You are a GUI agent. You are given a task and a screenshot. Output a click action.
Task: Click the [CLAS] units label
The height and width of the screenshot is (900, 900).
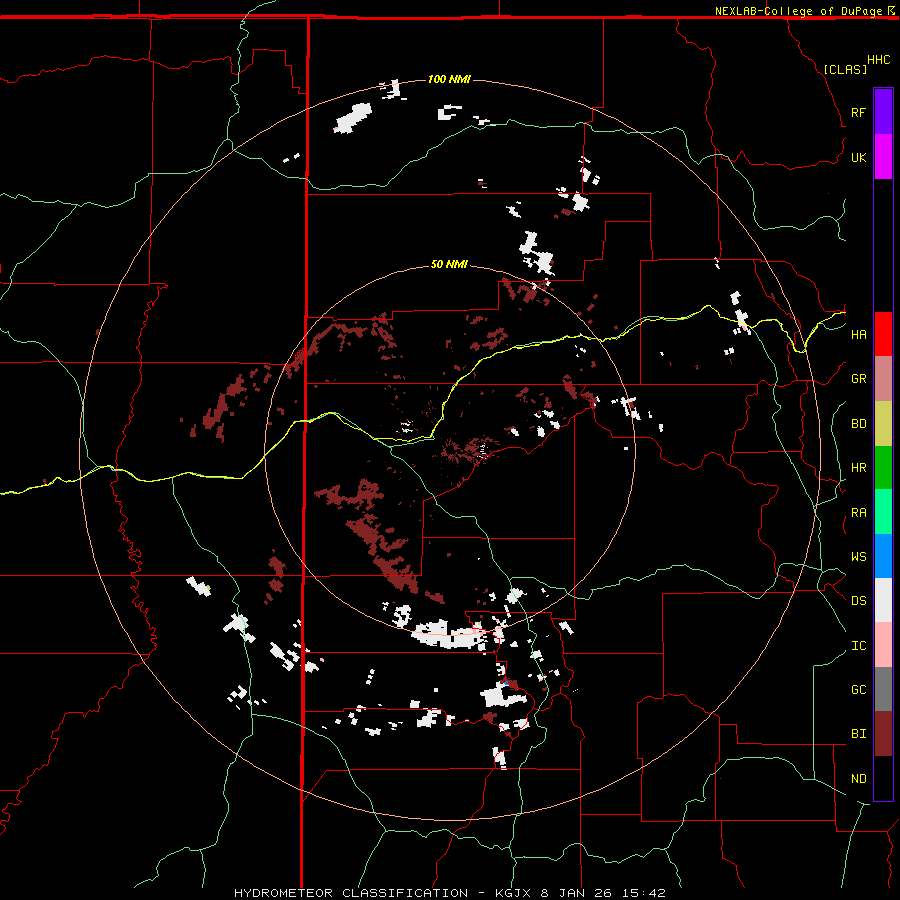pyautogui.click(x=845, y=69)
